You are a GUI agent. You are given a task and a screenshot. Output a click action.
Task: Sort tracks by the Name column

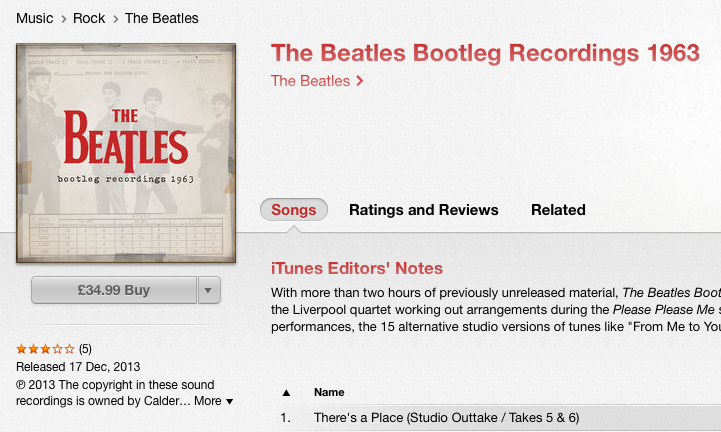click(x=329, y=392)
